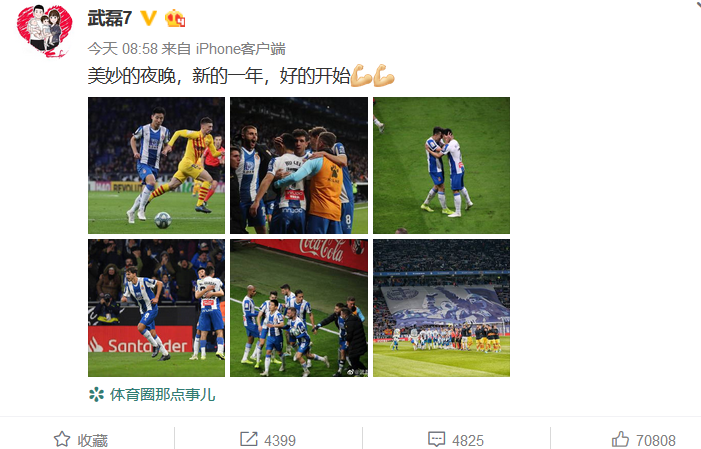Viewport: 701px width, 449px height.
Task: Open comments via speech bubble icon
Action: (x=436, y=439)
